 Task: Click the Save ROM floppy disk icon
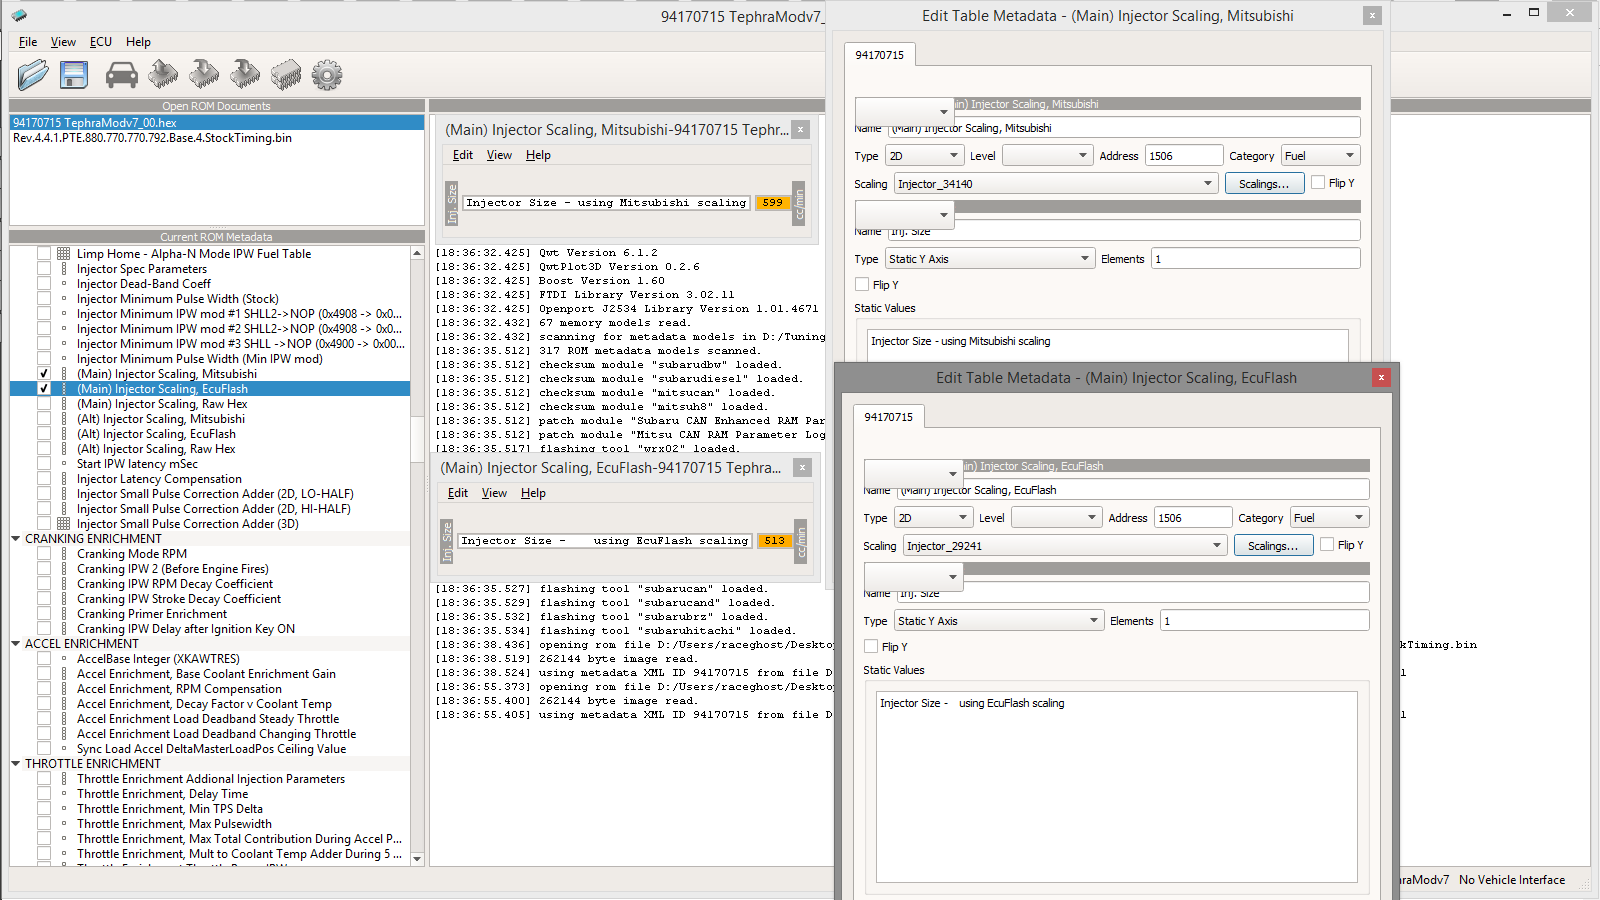74,75
